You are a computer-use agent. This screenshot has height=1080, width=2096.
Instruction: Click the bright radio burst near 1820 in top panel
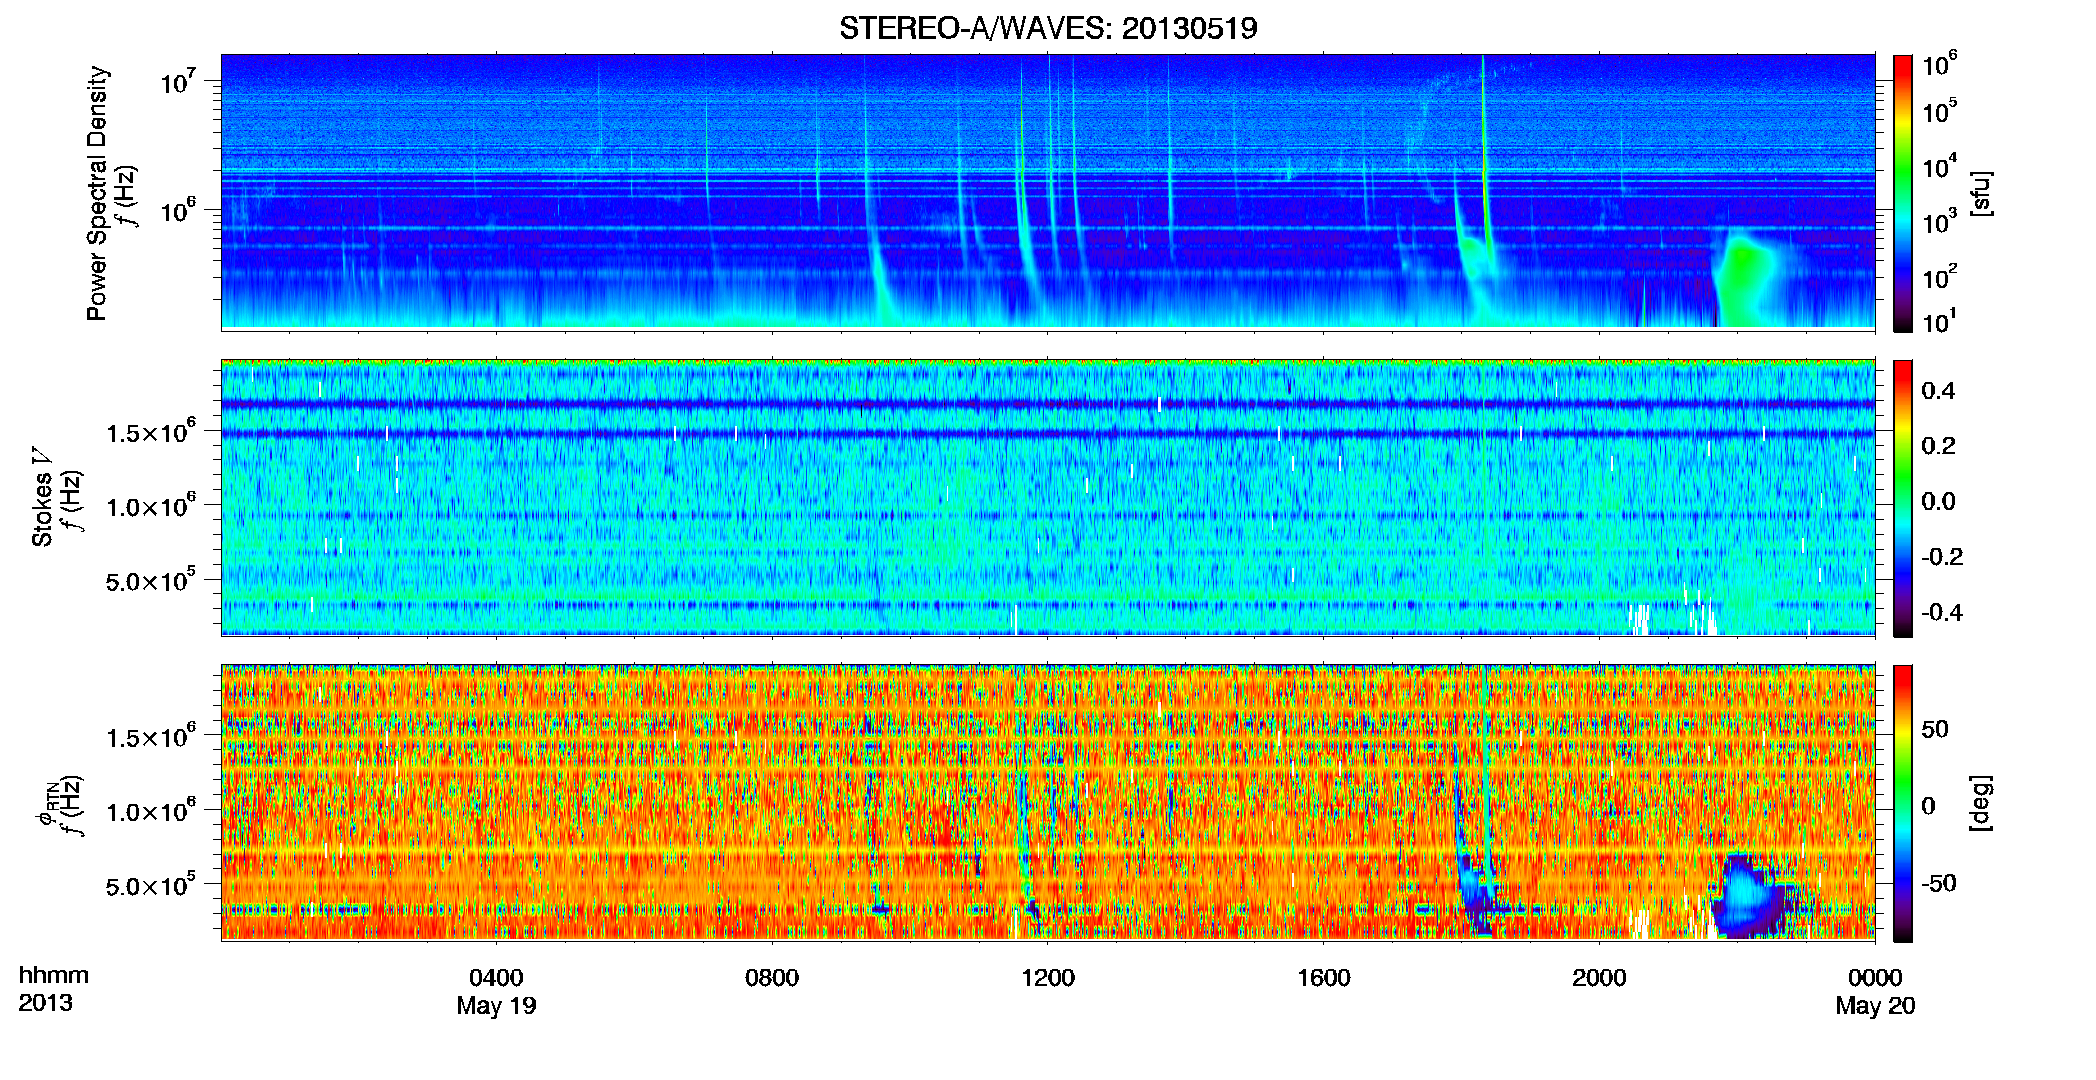coord(1484,150)
